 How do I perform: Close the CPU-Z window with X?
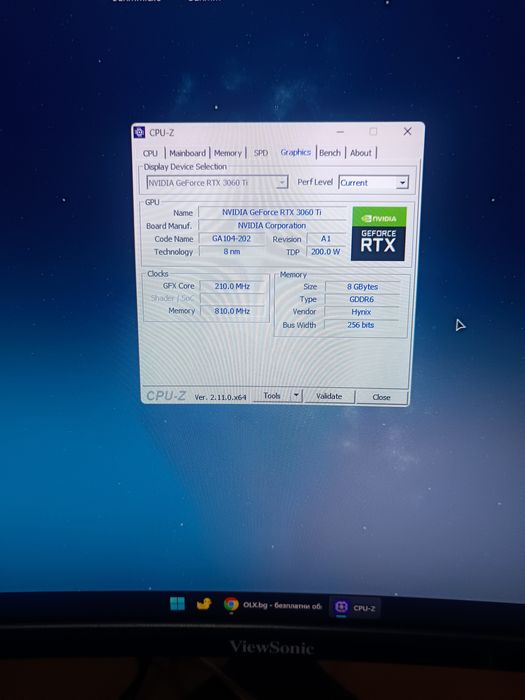tap(407, 131)
